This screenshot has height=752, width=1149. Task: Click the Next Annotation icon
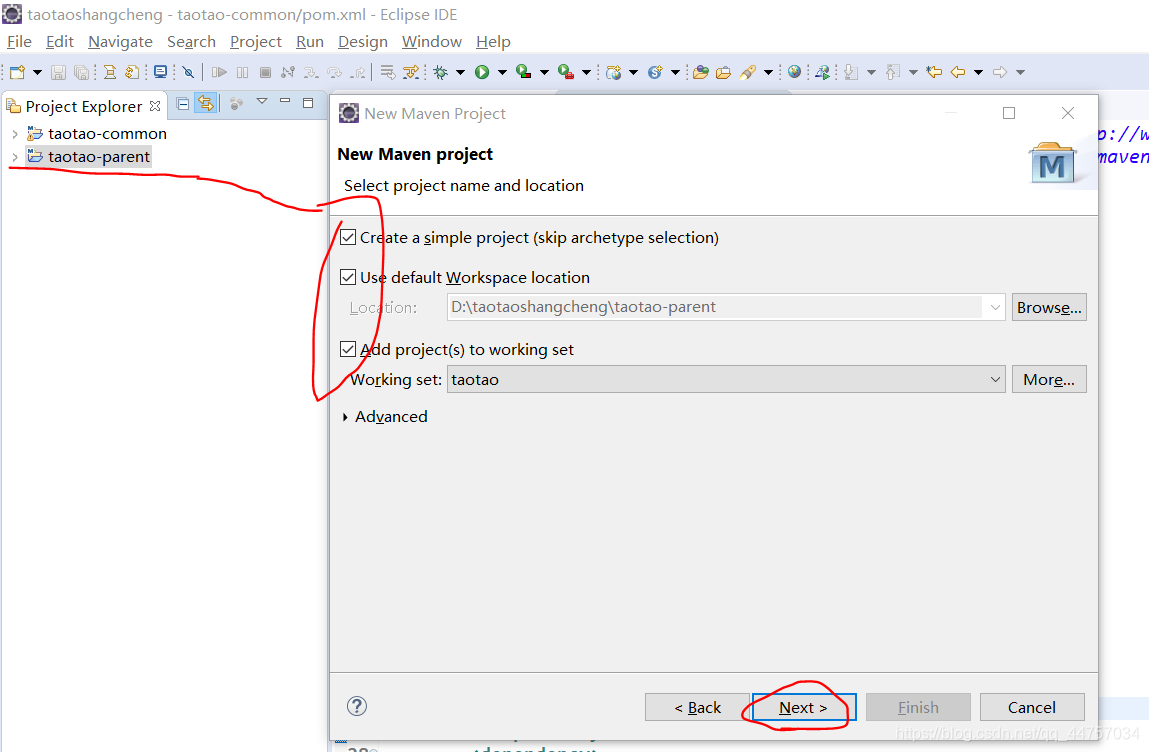(x=850, y=72)
